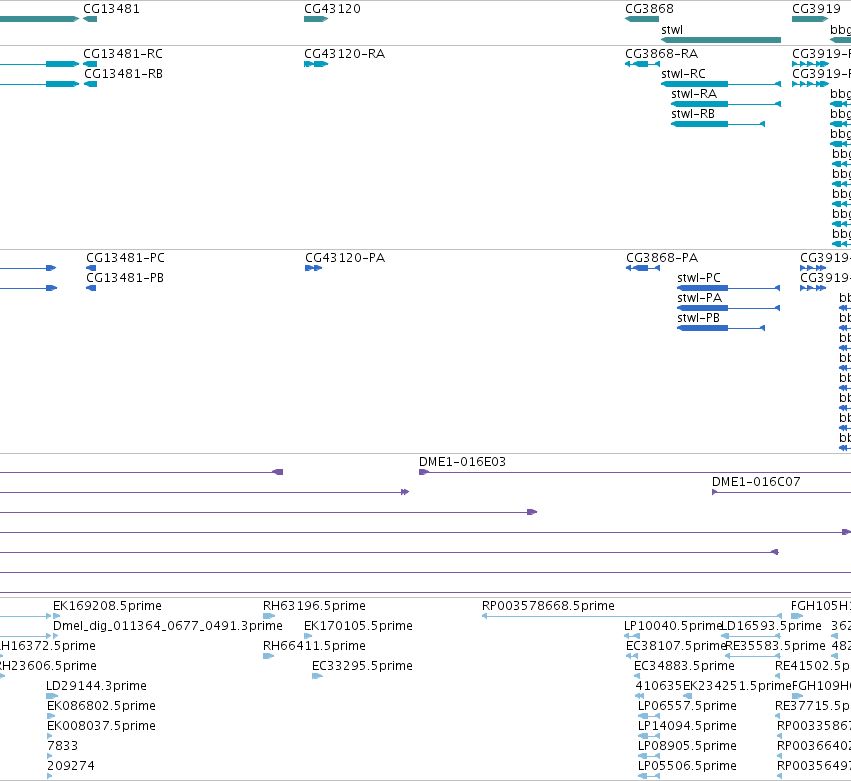
Task: Select EST EC33295.5prime label
Action: 363,666
